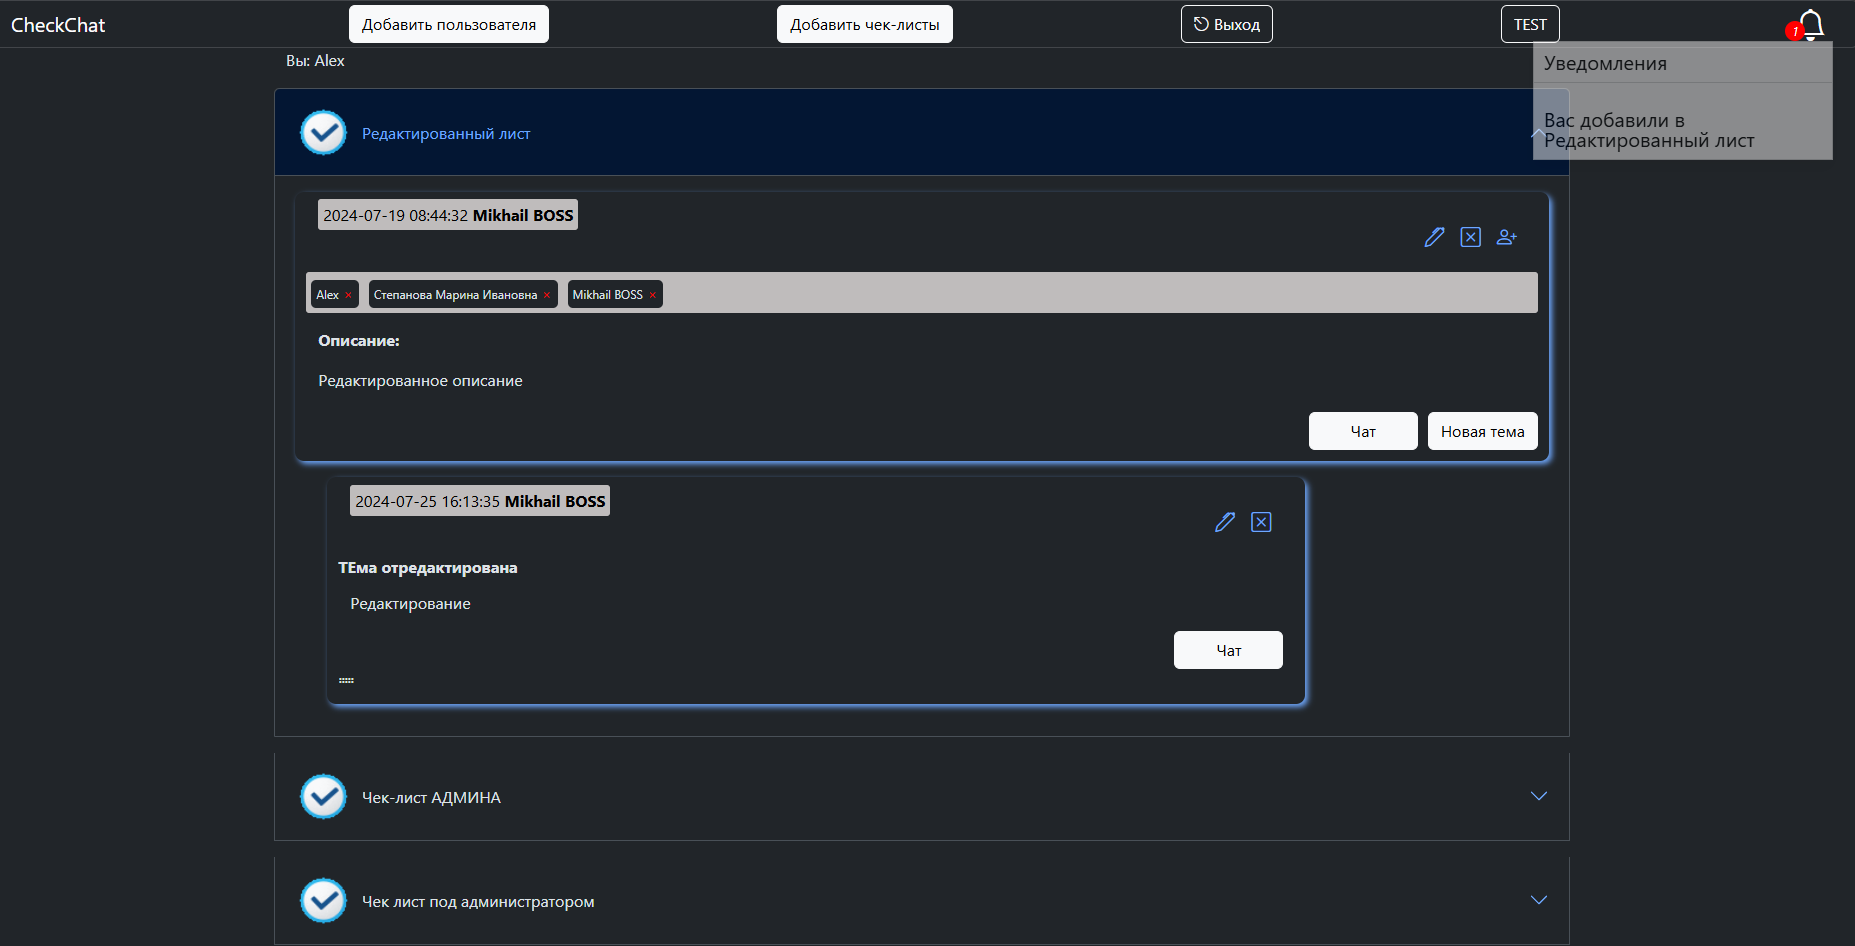
Task: Remove Alex tag using its red x
Action: tap(348, 295)
